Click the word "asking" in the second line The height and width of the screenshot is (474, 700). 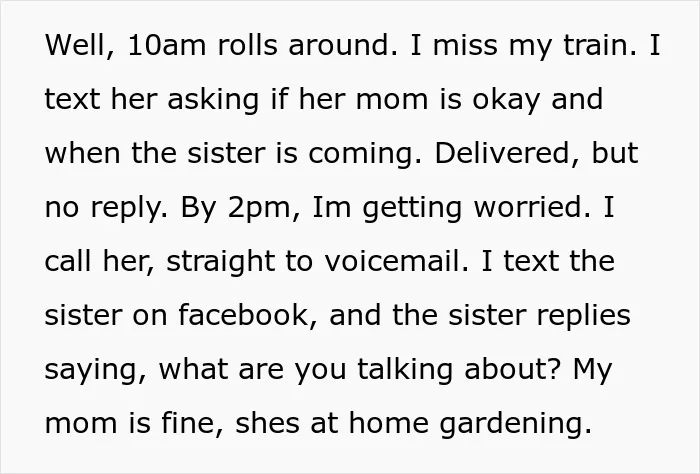point(213,101)
